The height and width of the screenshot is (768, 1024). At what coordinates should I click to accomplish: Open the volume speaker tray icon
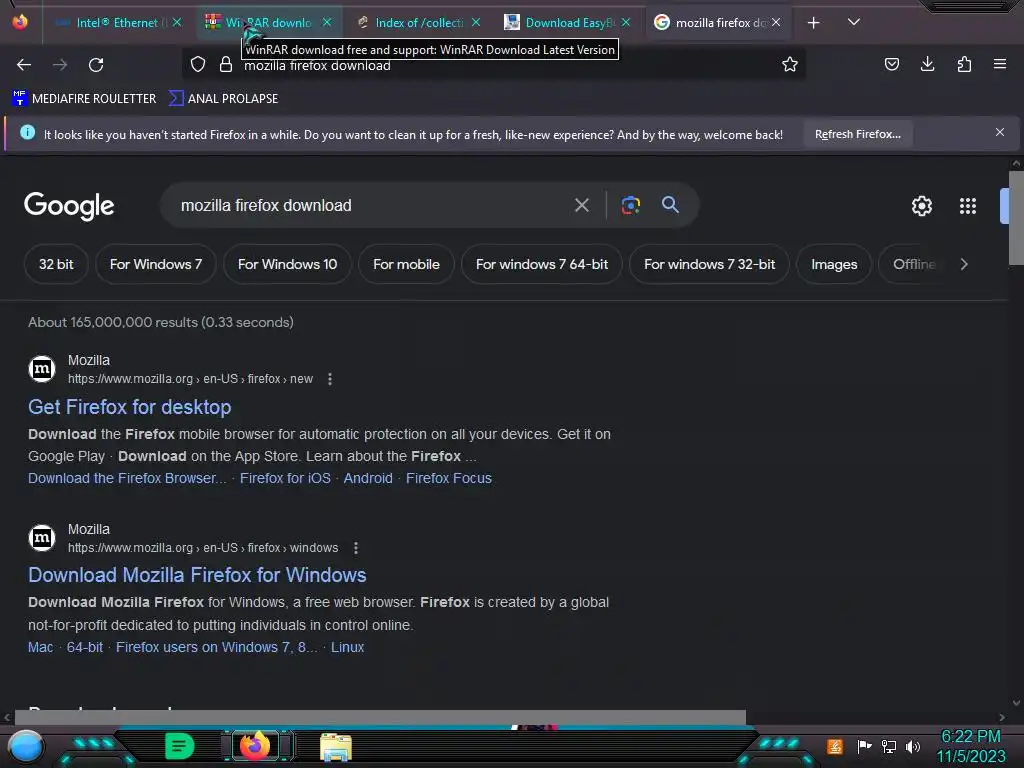click(x=913, y=746)
